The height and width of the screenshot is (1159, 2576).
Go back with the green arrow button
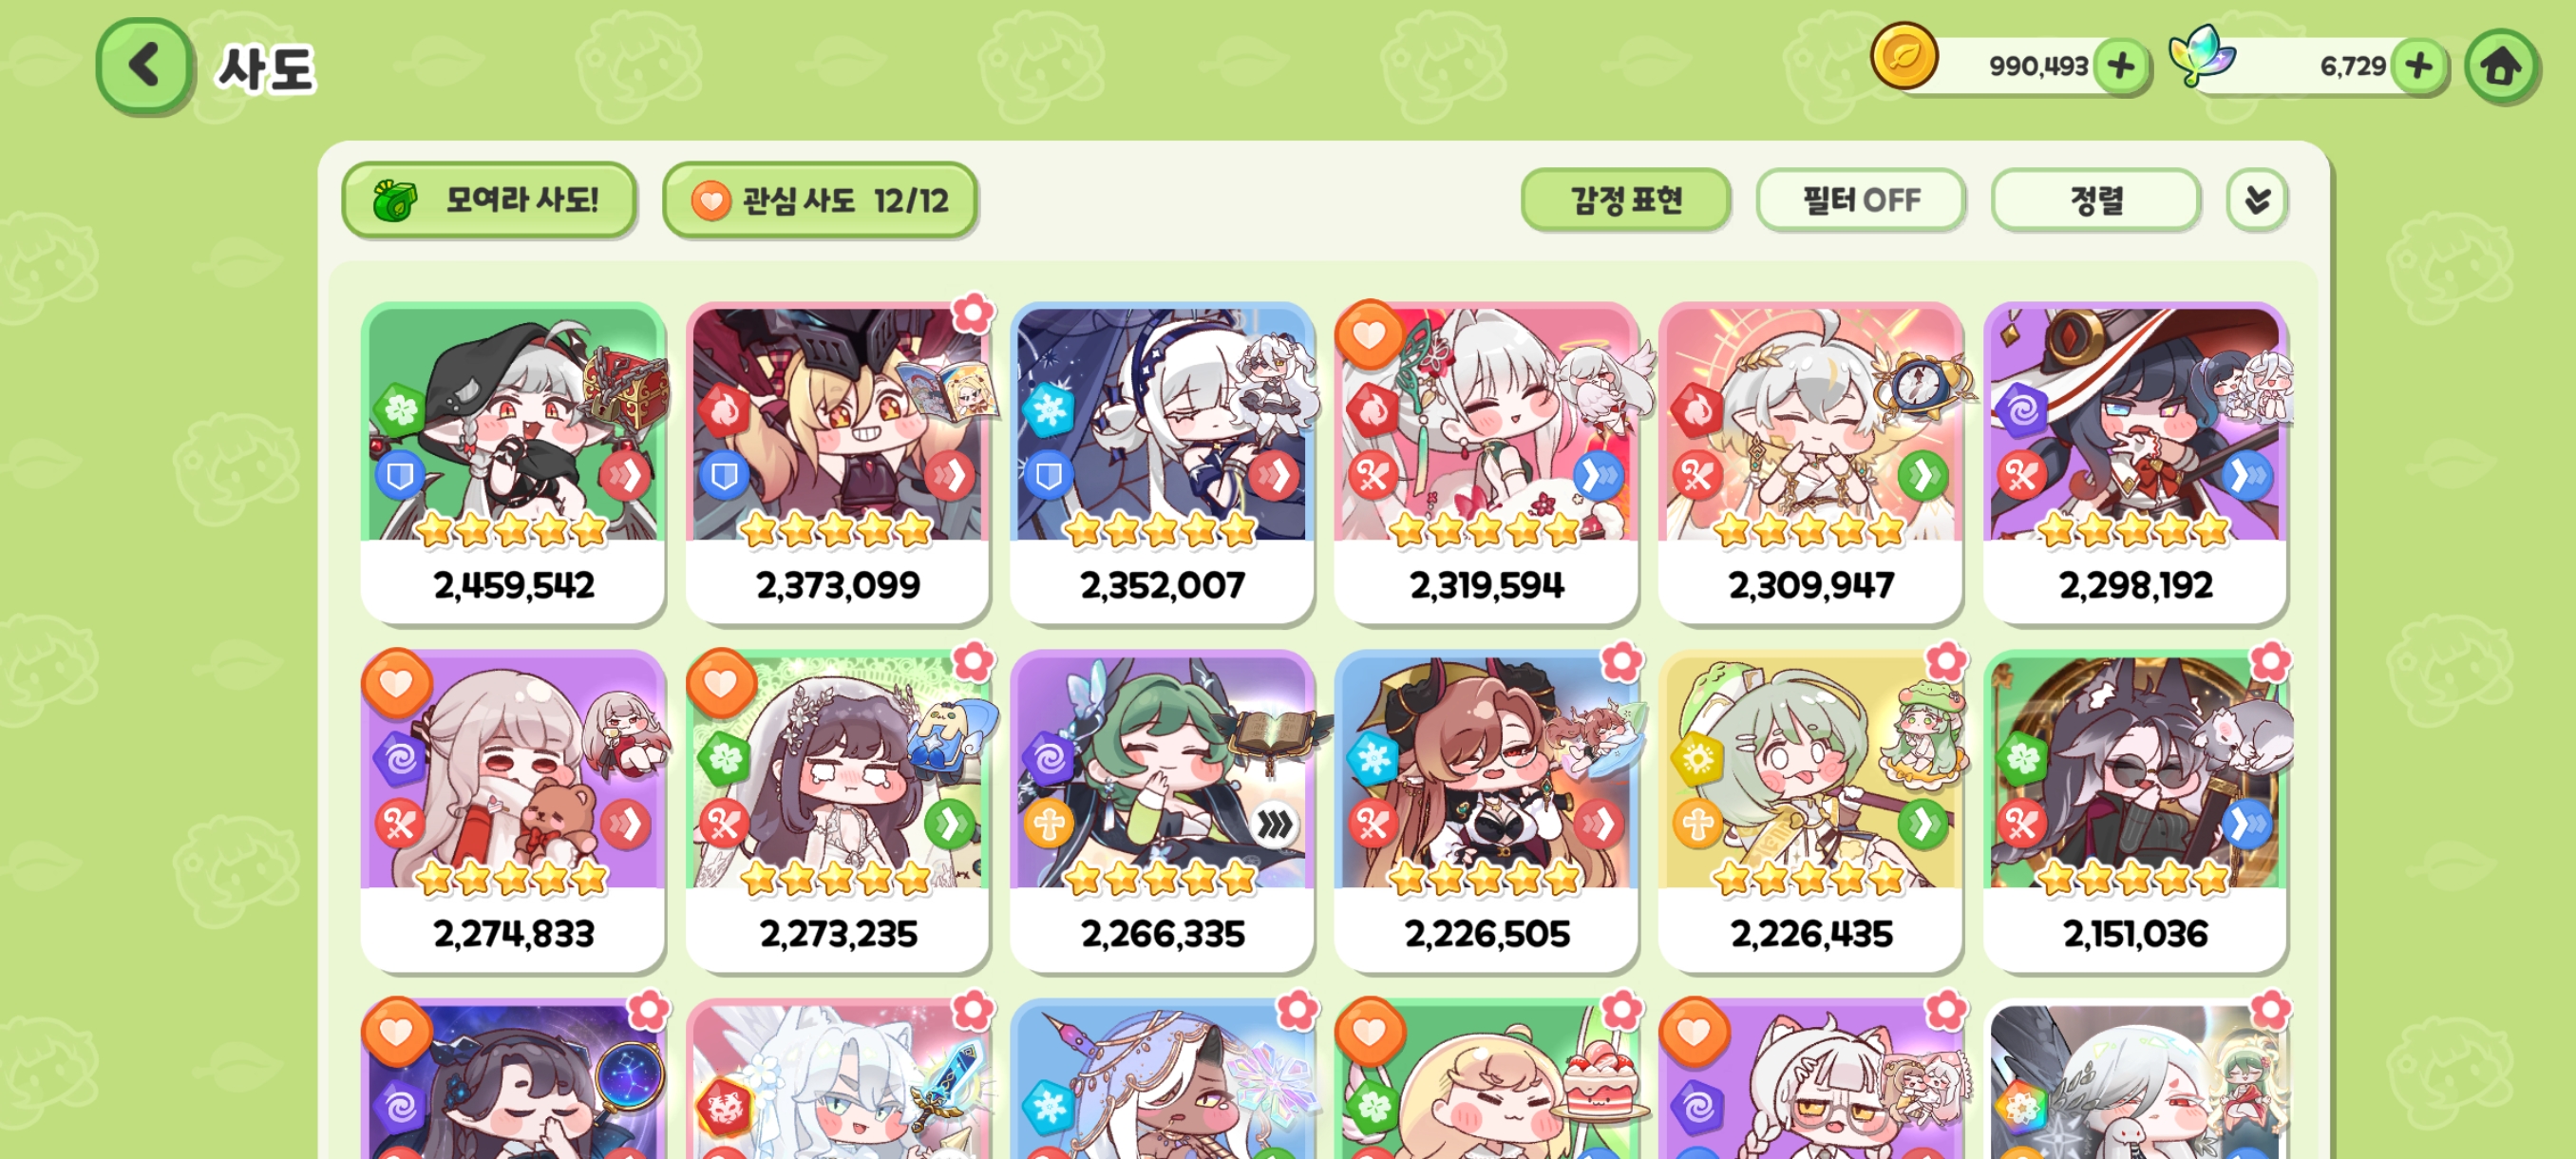144,66
